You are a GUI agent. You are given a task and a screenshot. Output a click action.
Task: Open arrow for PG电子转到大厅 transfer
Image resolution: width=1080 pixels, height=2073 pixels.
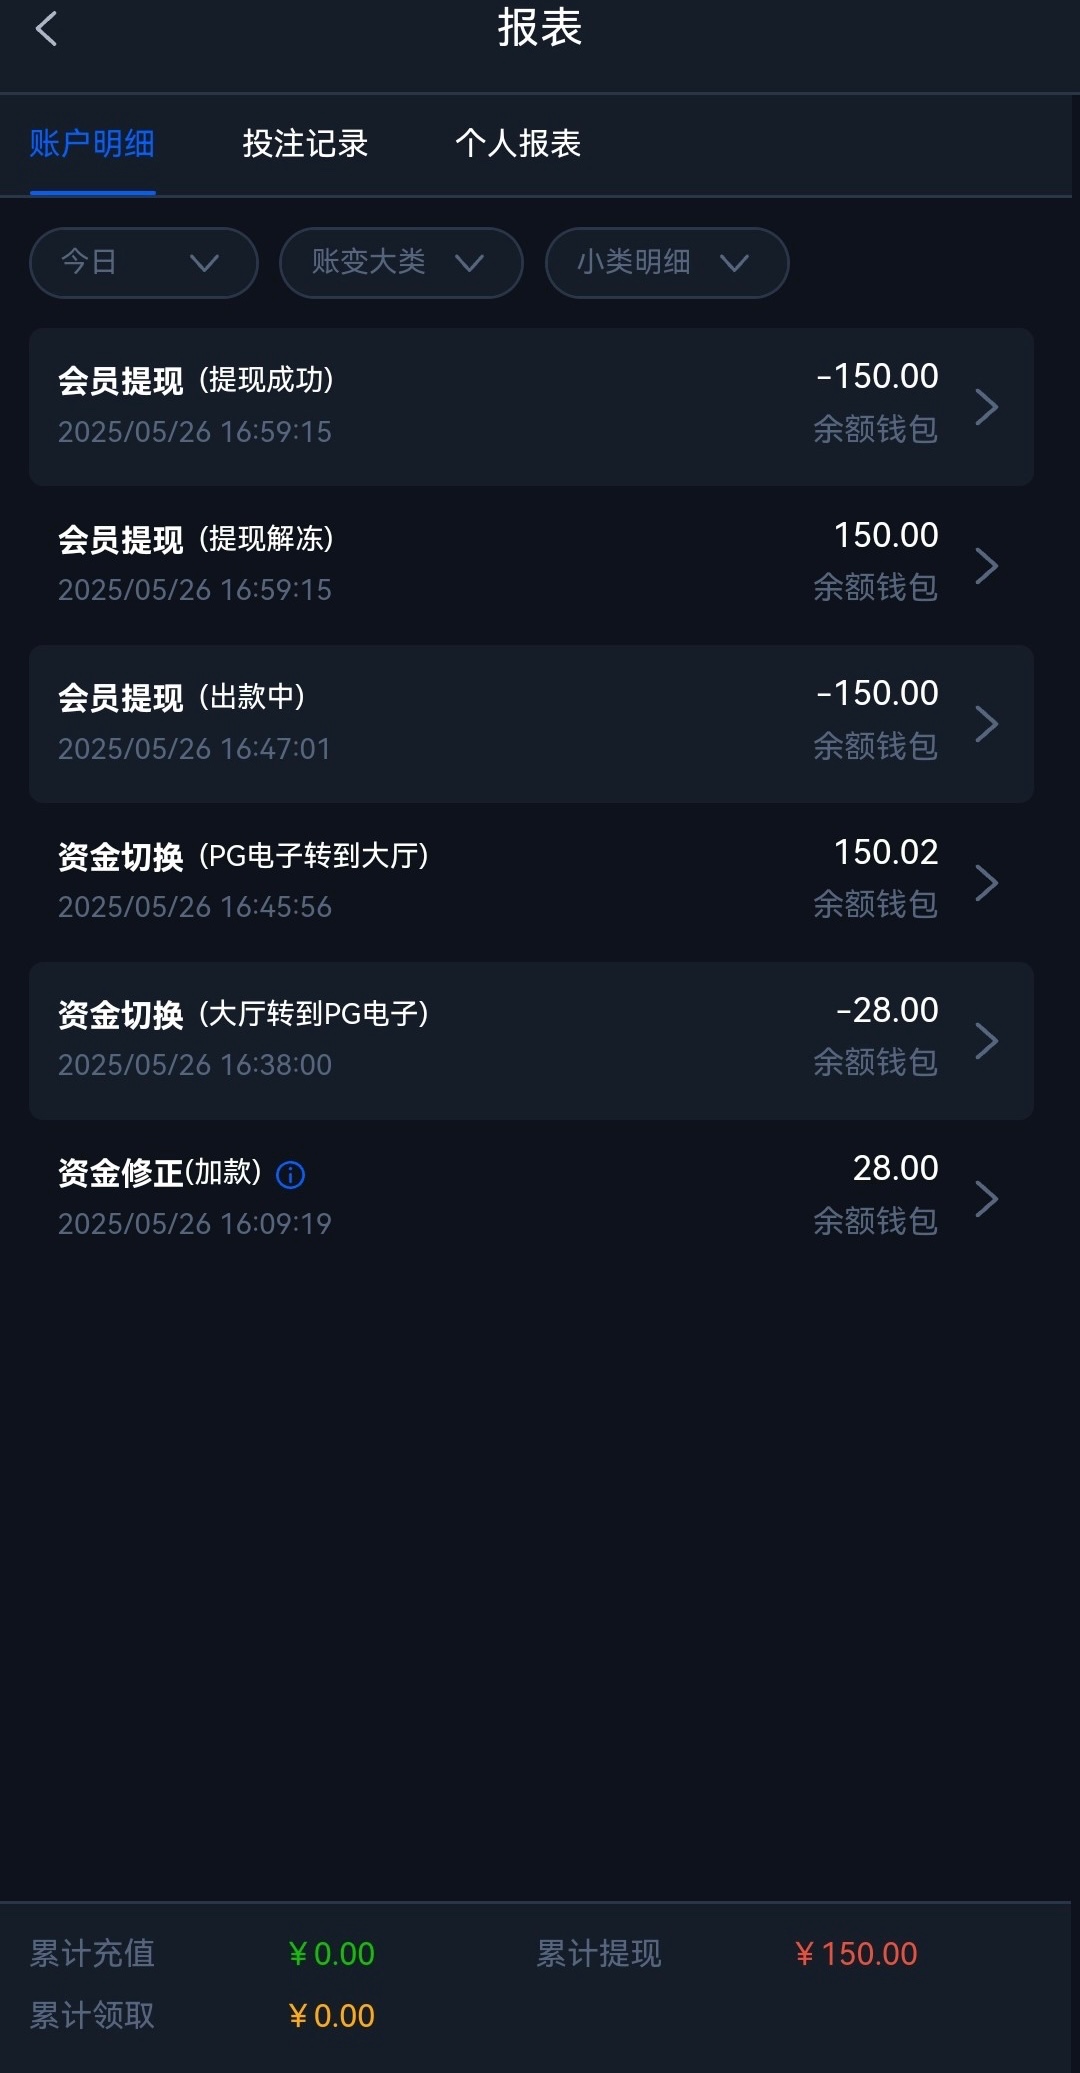pos(986,883)
